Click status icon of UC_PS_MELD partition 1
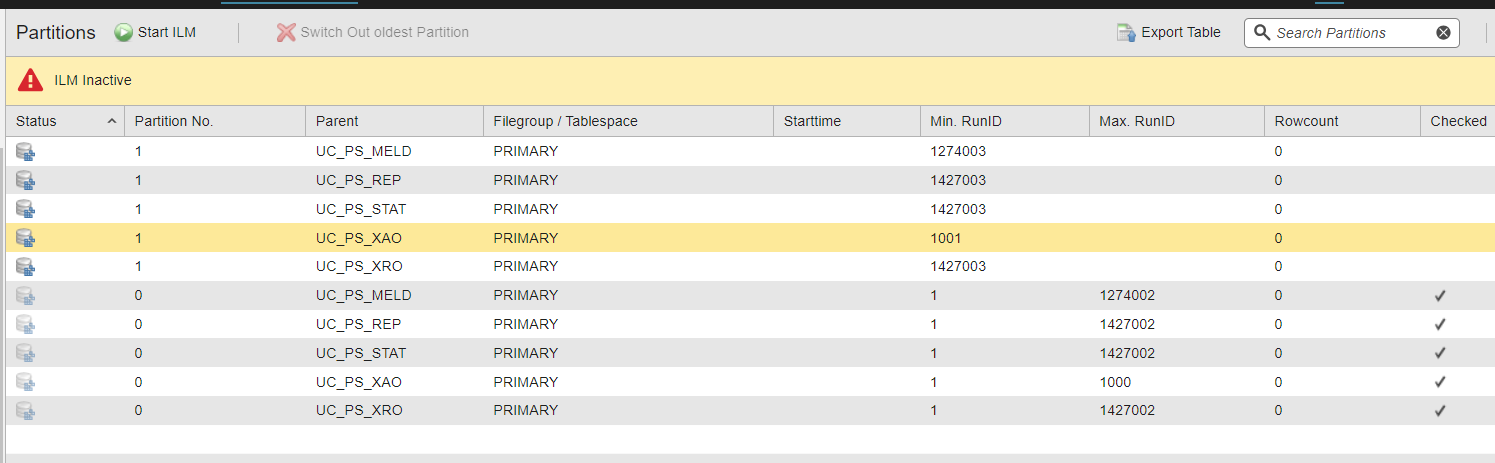This screenshot has height=463, width=1495. pos(25,152)
